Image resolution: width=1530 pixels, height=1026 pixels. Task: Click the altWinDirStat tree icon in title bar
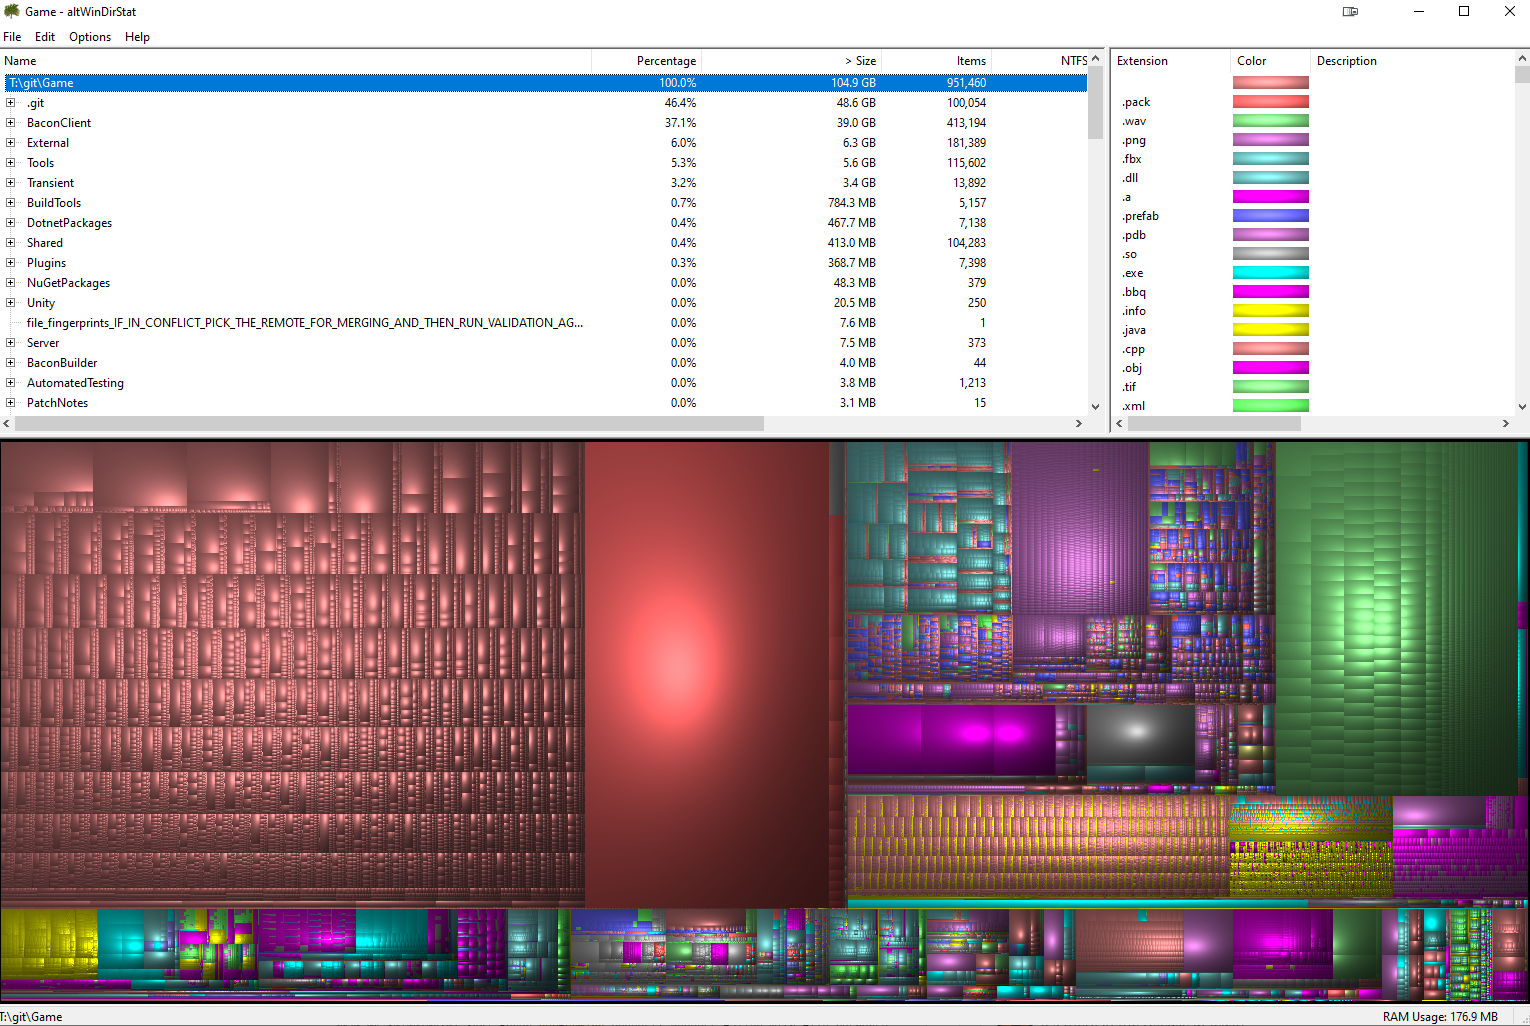coord(12,11)
